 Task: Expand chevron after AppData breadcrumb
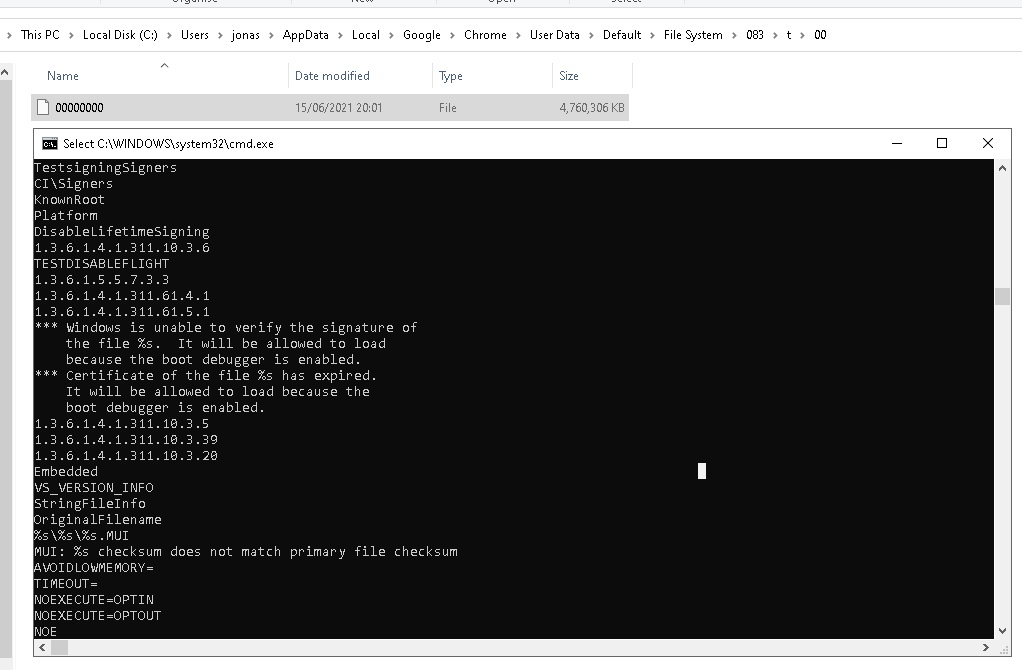click(340, 35)
